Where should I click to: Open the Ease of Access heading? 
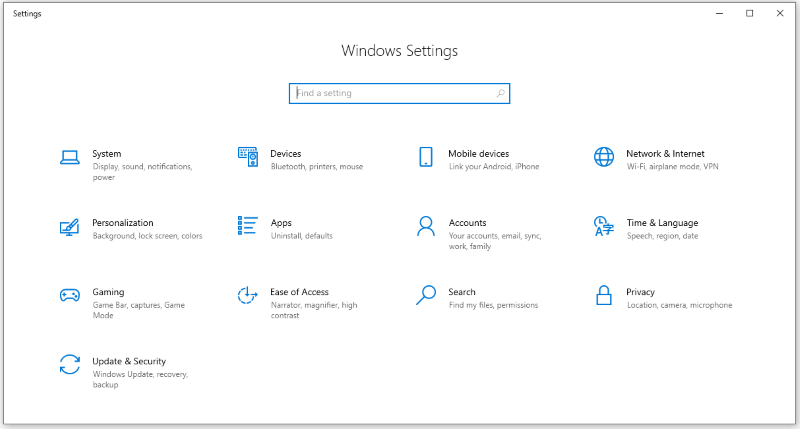(299, 292)
